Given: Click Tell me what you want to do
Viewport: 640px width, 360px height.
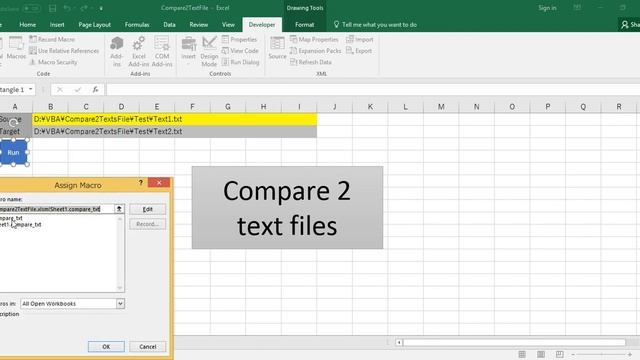Looking at the screenshot, I should pos(375,24).
